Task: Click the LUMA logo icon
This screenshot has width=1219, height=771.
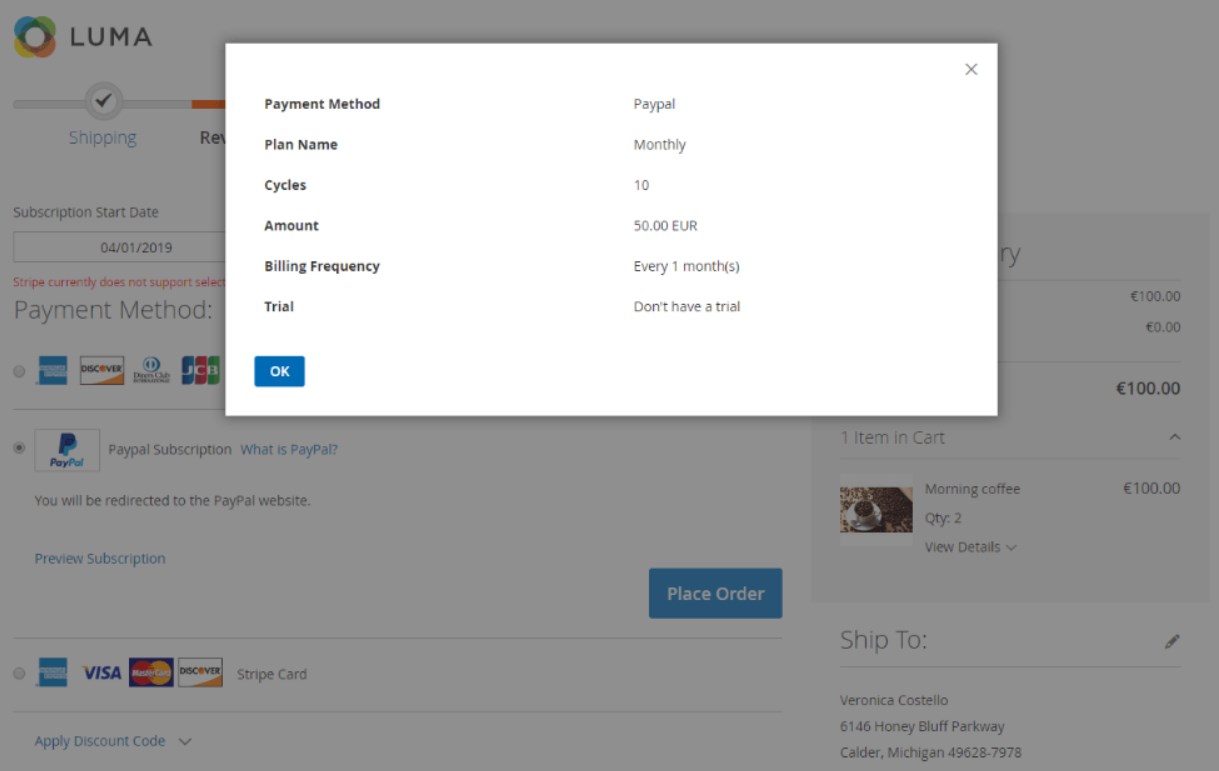Action: tap(35, 37)
